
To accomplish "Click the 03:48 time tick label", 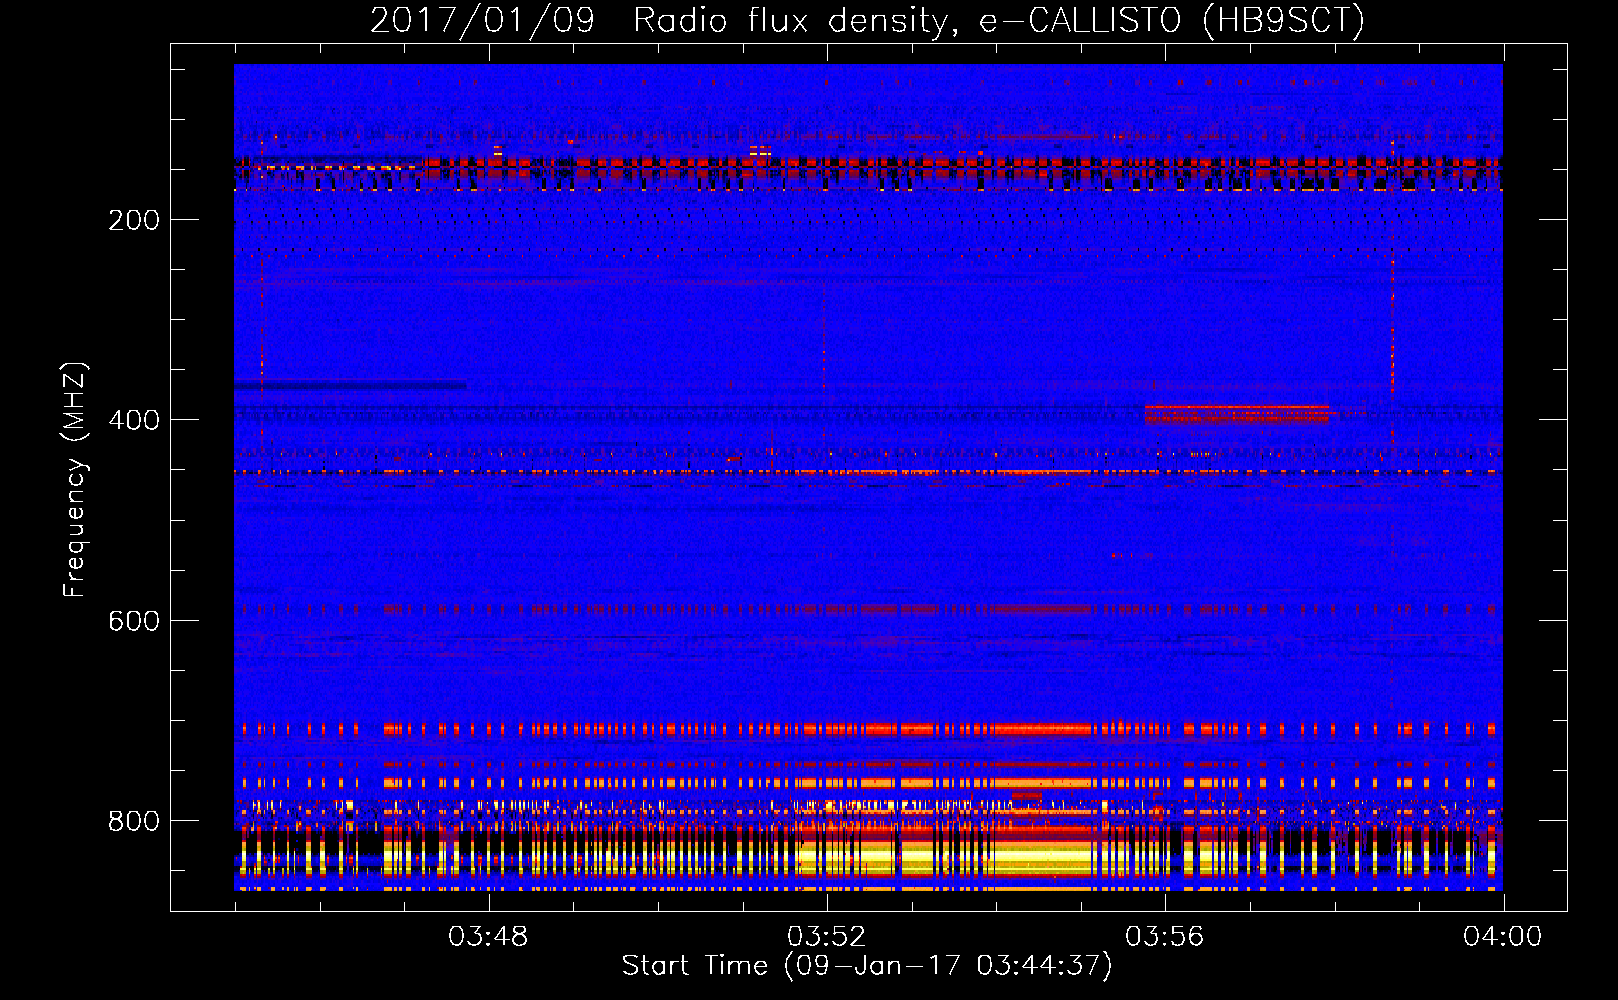I will pos(488,937).
